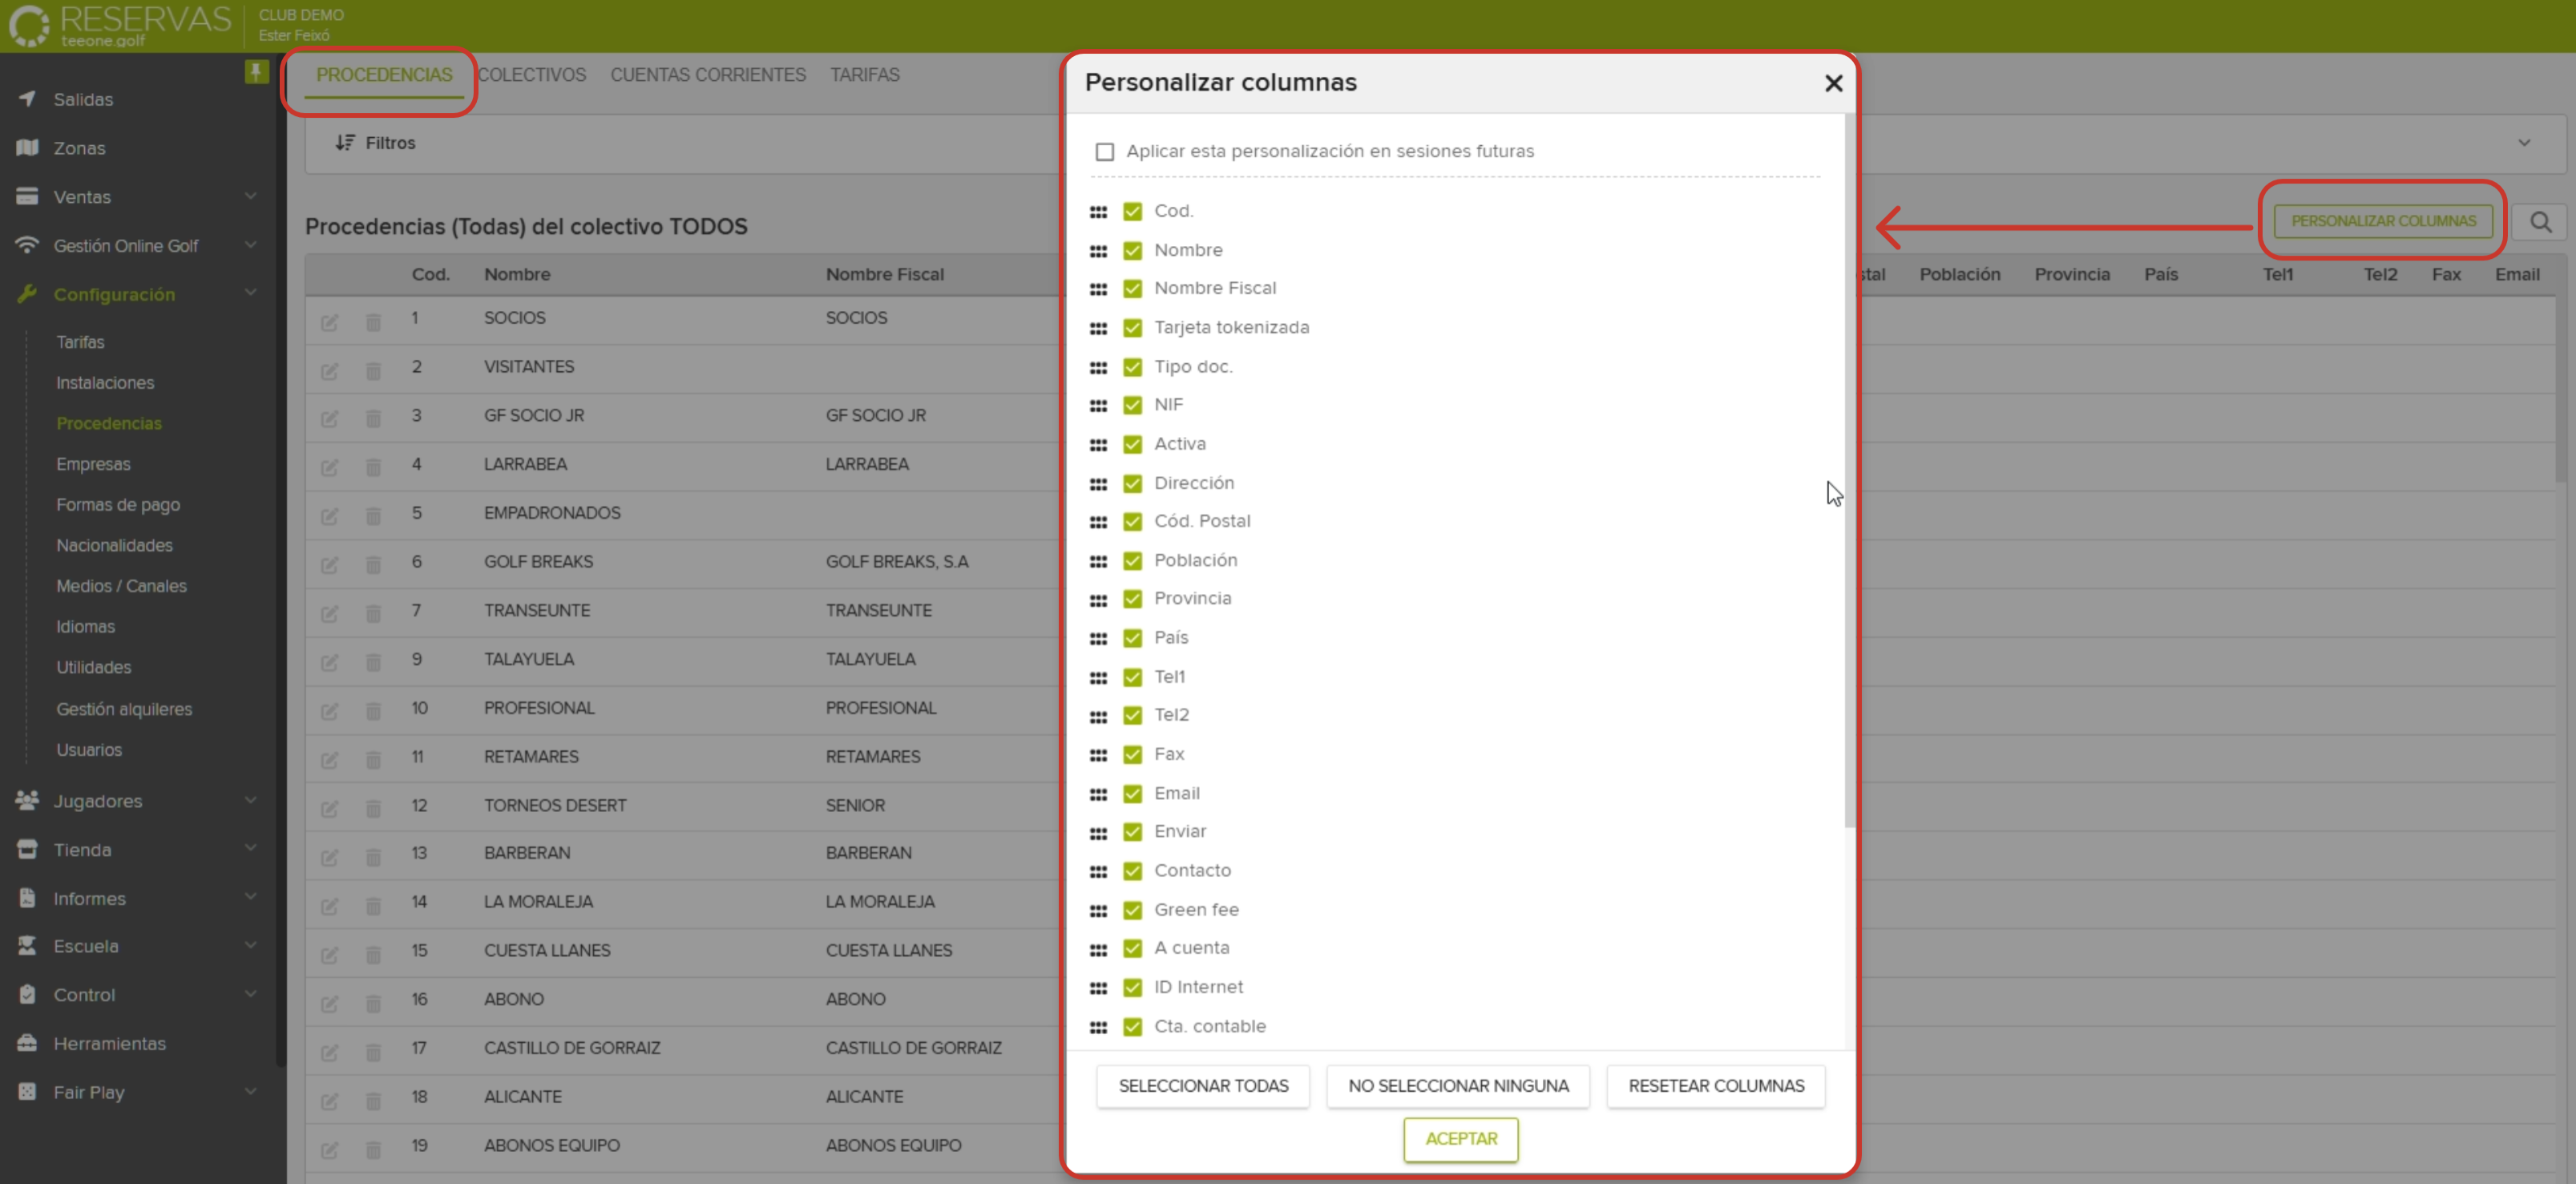This screenshot has width=2576, height=1184.
Task: Expand the Tienda submenu chevron
Action: (x=251, y=848)
